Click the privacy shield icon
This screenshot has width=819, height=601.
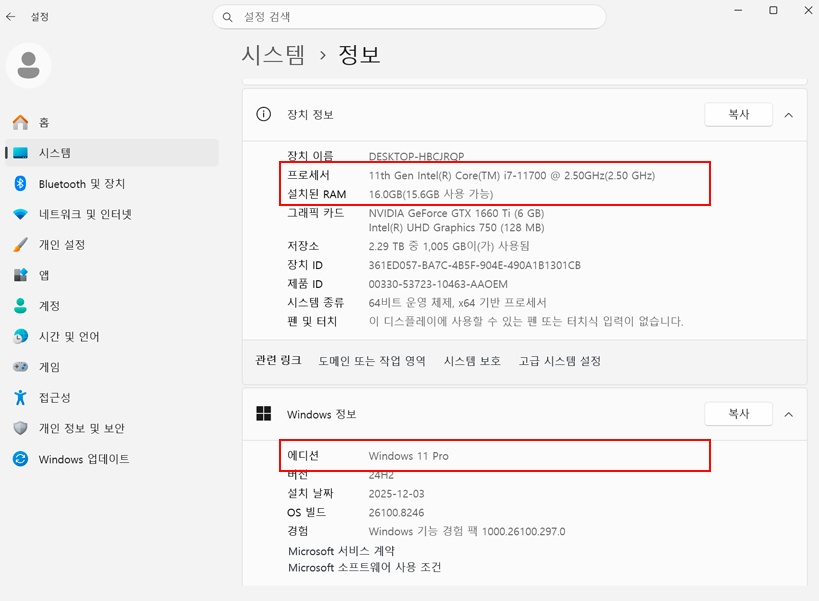tap(20, 428)
